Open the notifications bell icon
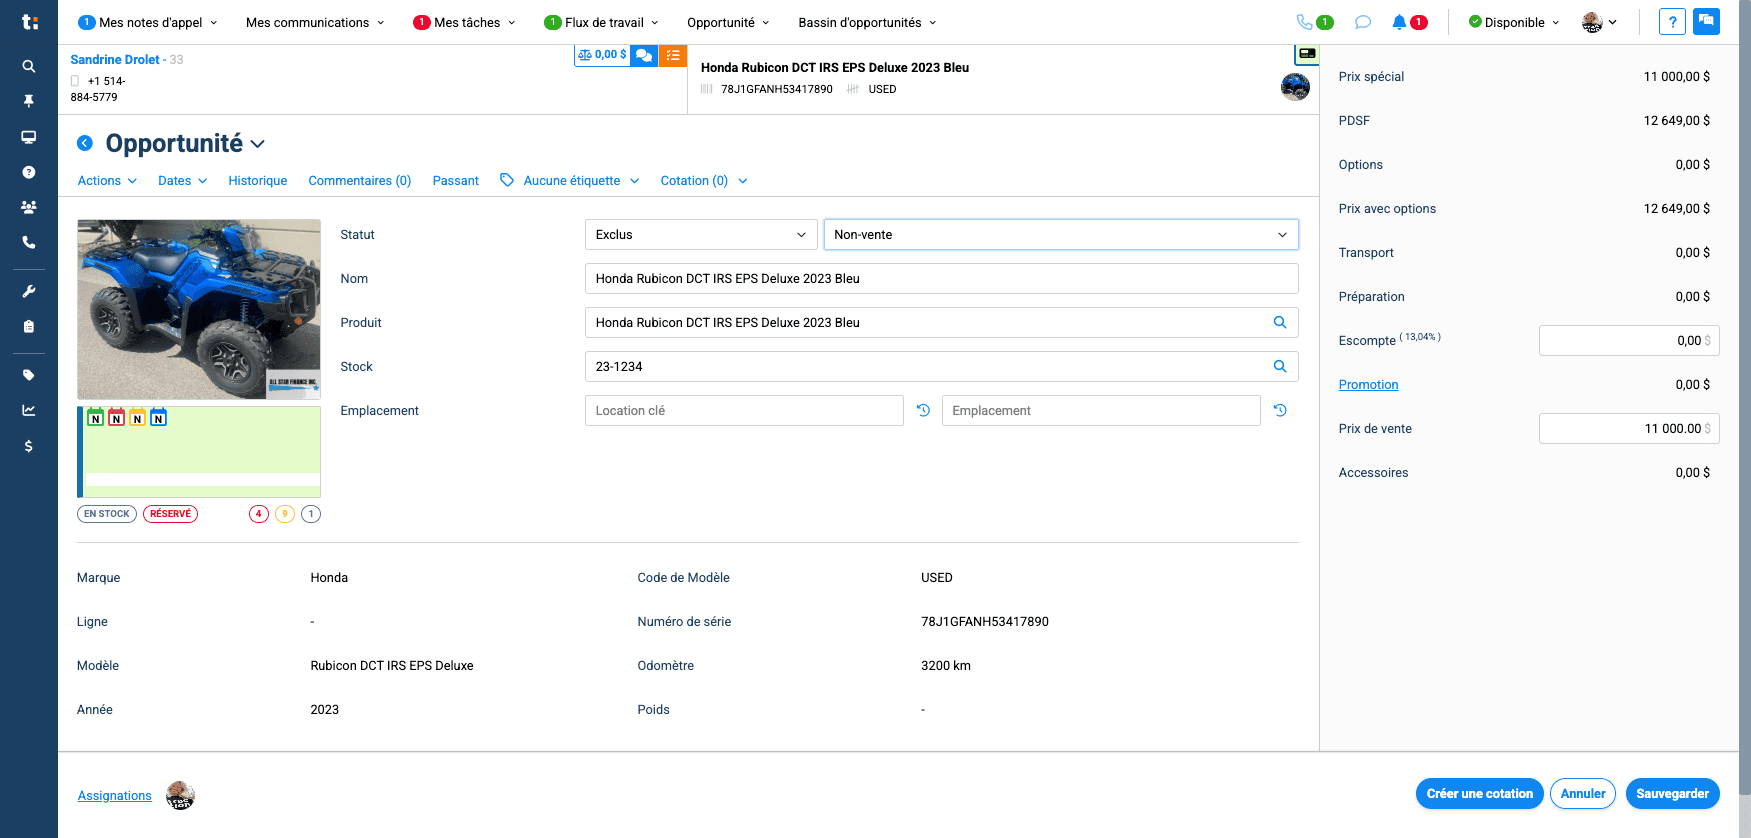The image size is (1751, 838). click(1399, 22)
